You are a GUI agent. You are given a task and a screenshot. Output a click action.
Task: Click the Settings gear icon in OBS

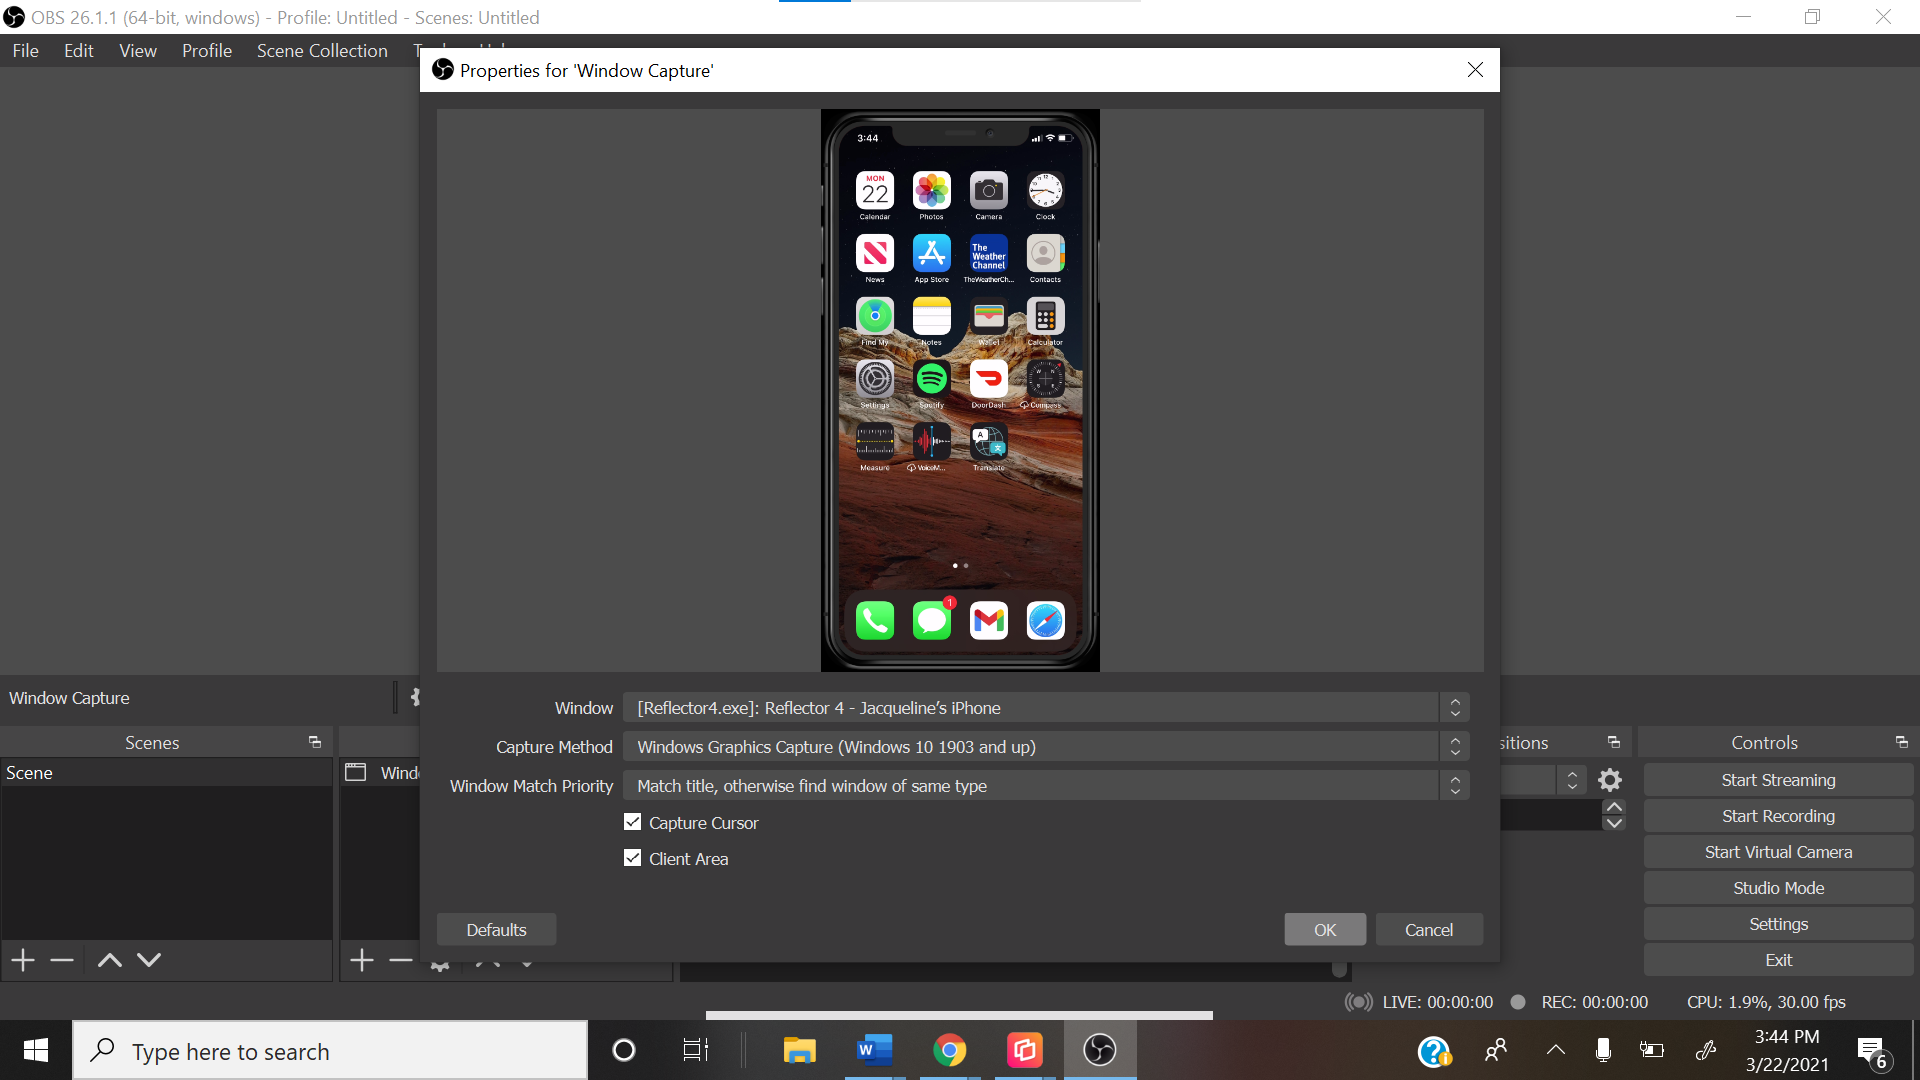pyautogui.click(x=1610, y=779)
